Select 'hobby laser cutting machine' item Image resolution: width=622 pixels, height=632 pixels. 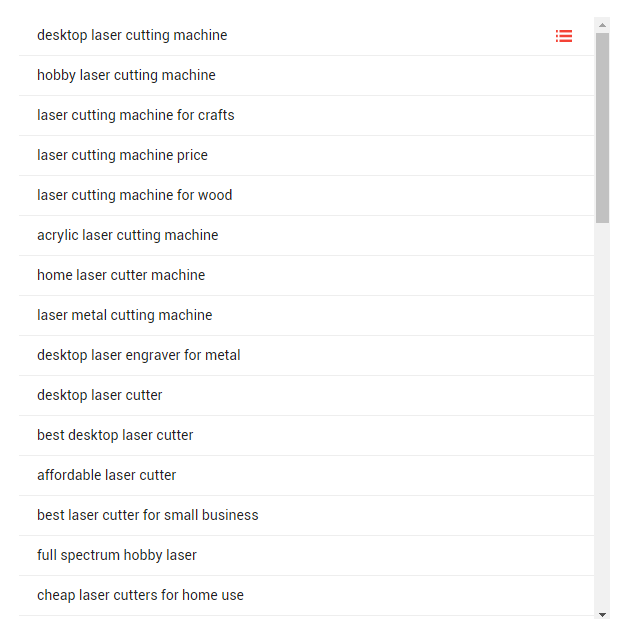click(x=126, y=75)
